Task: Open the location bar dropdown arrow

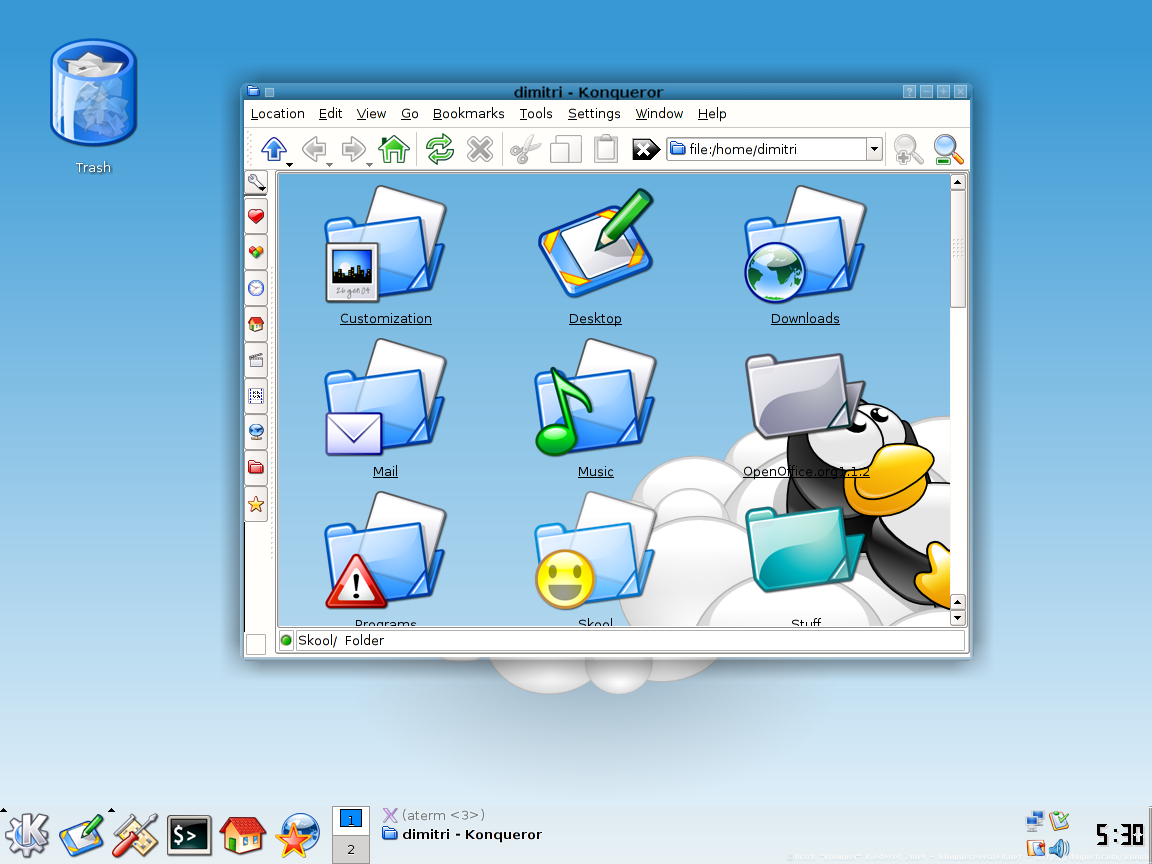Action: pyautogui.click(x=874, y=149)
